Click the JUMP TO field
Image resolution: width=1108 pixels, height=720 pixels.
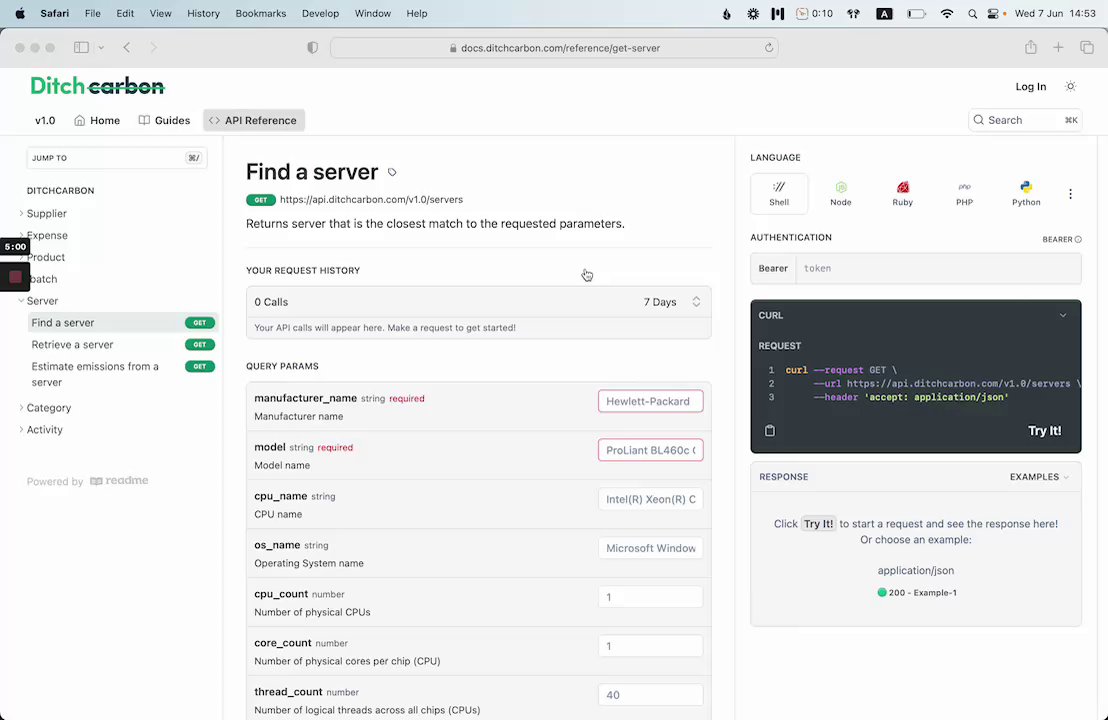117,158
